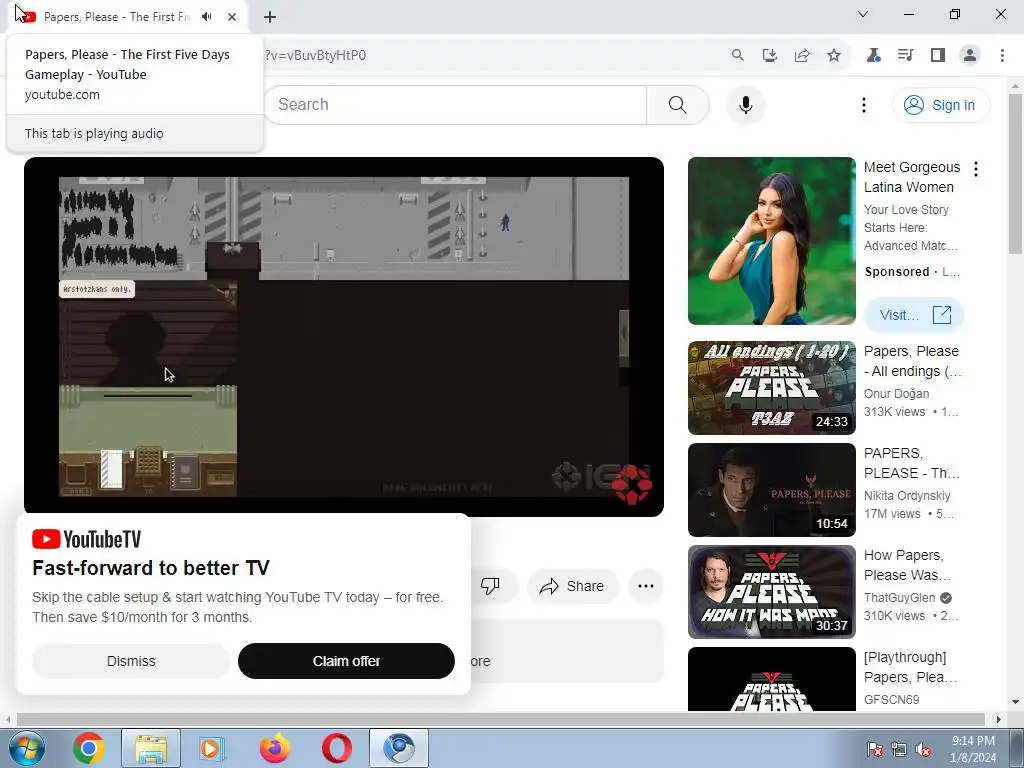Open the tab search chevron in title bar
This screenshot has height=768, width=1024.
tap(863, 14)
